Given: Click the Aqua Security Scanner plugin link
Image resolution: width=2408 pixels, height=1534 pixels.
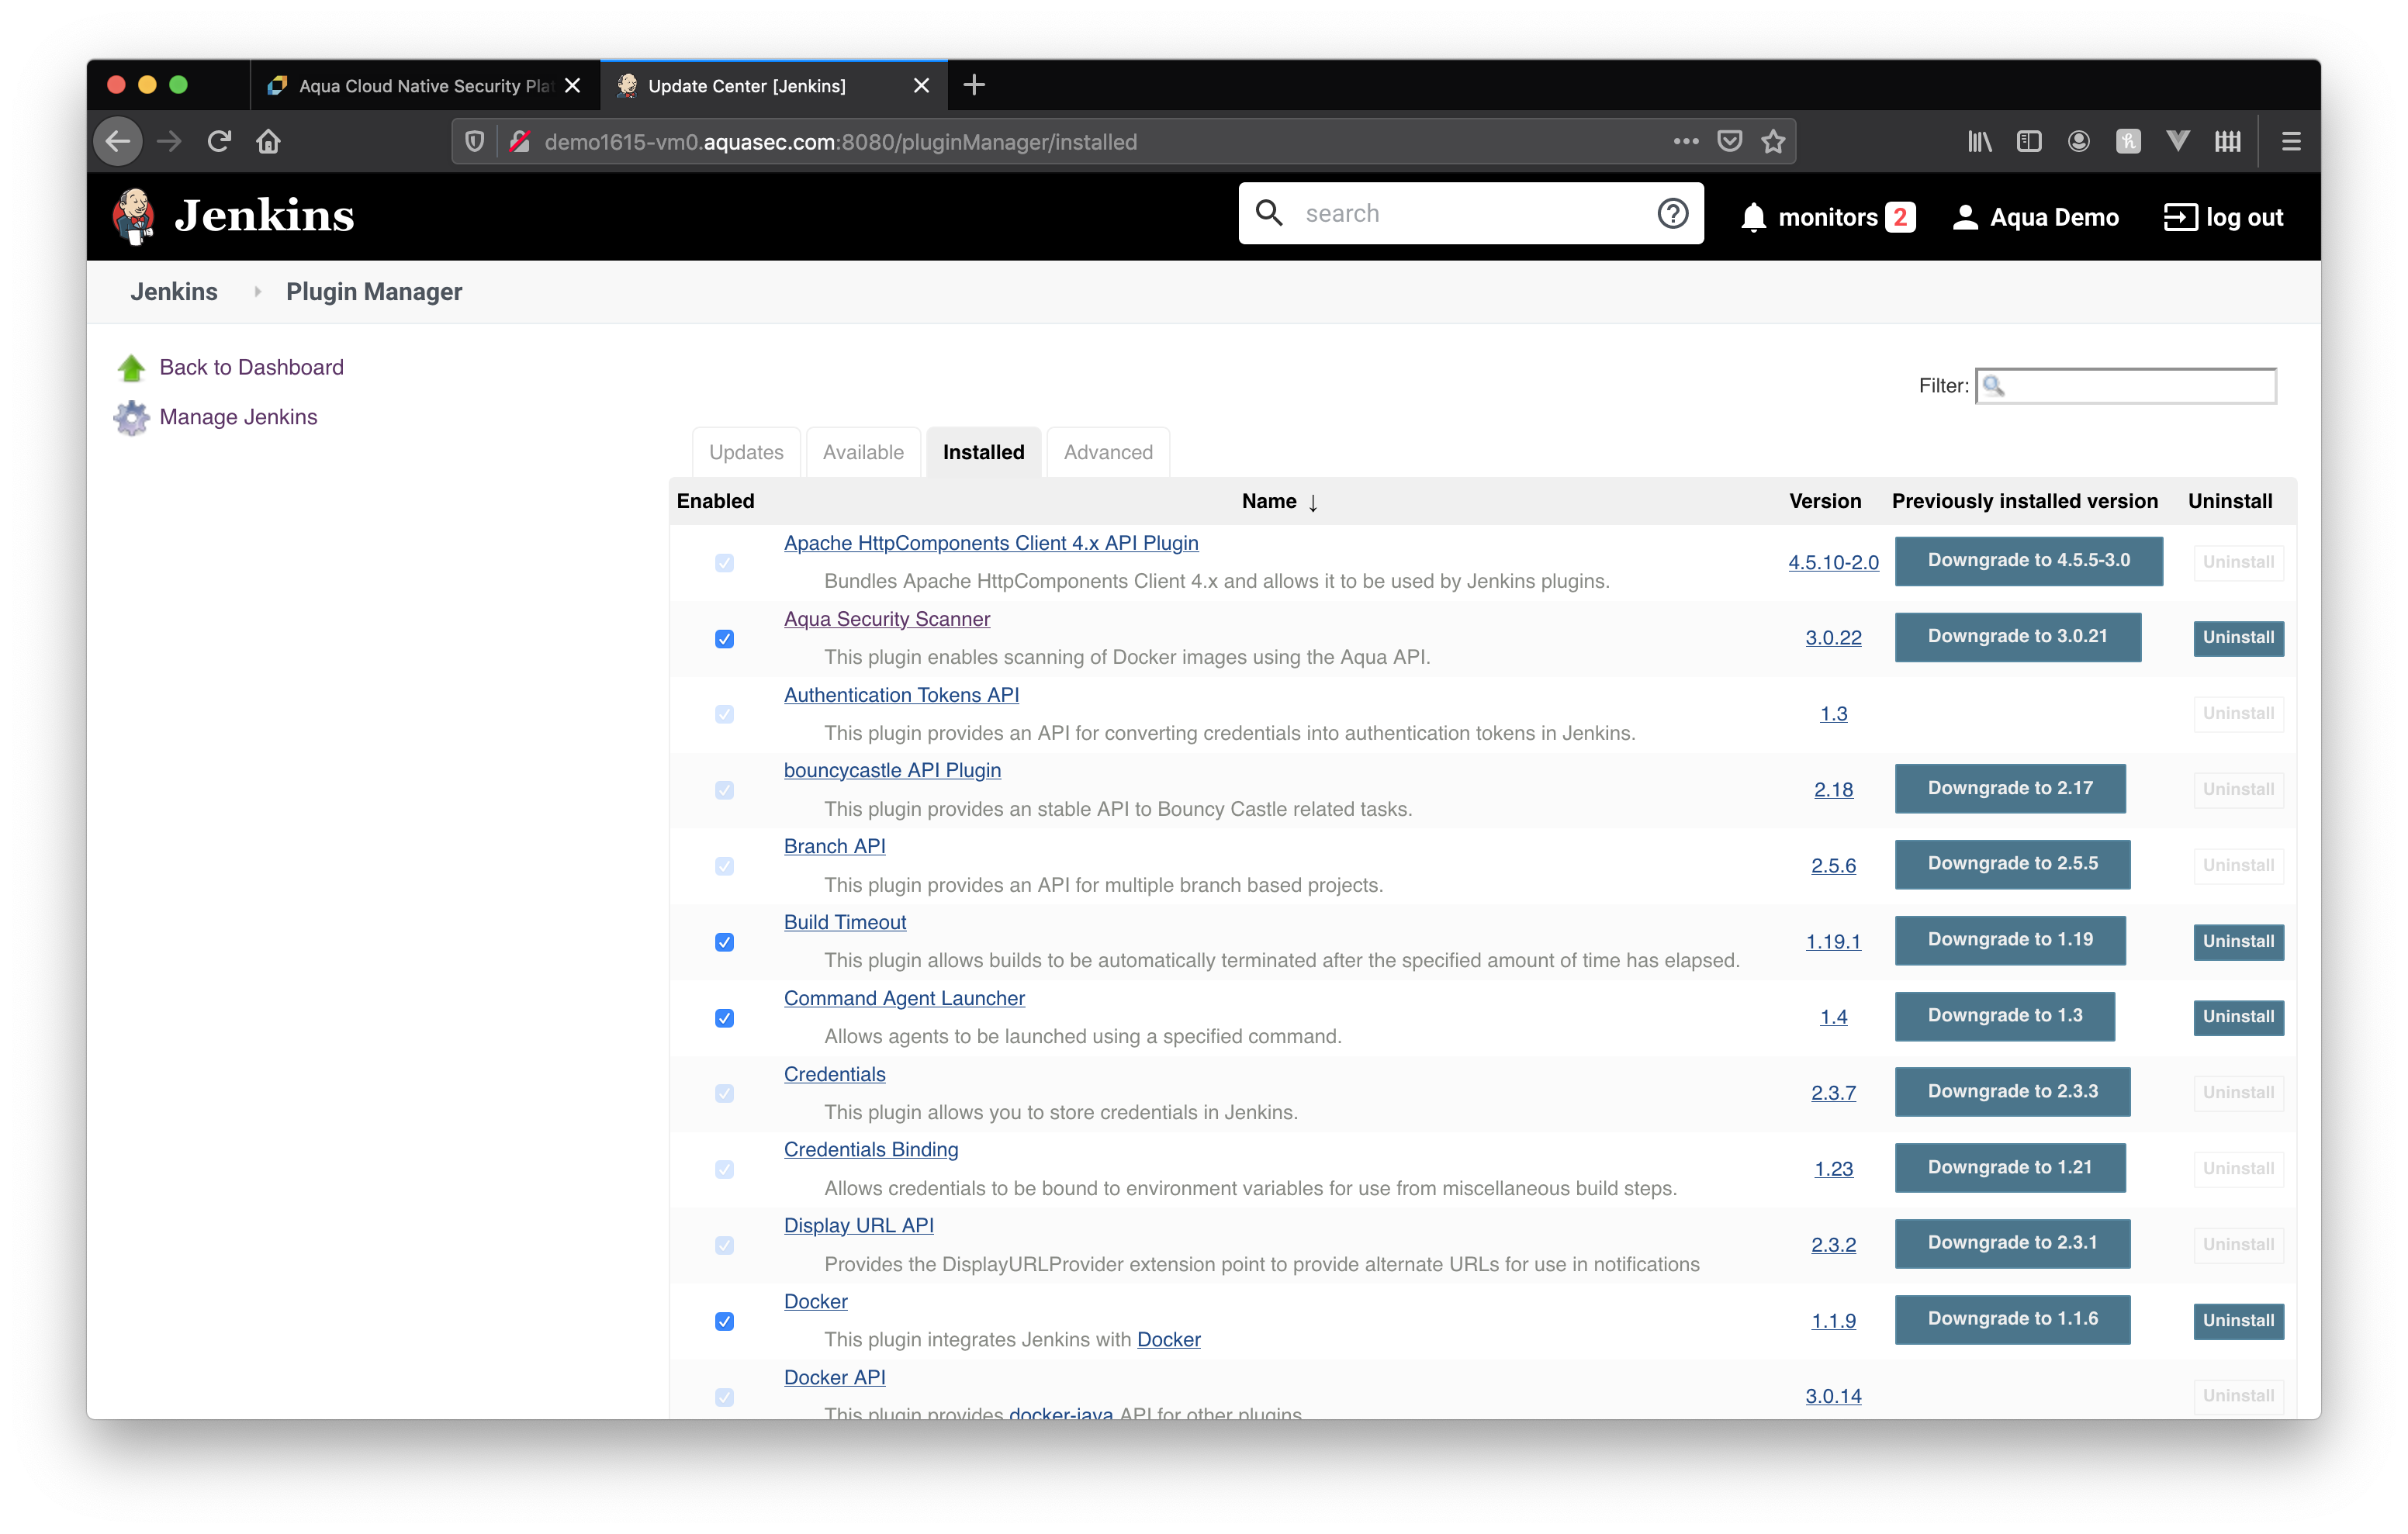Looking at the screenshot, I should [x=888, y=618].
